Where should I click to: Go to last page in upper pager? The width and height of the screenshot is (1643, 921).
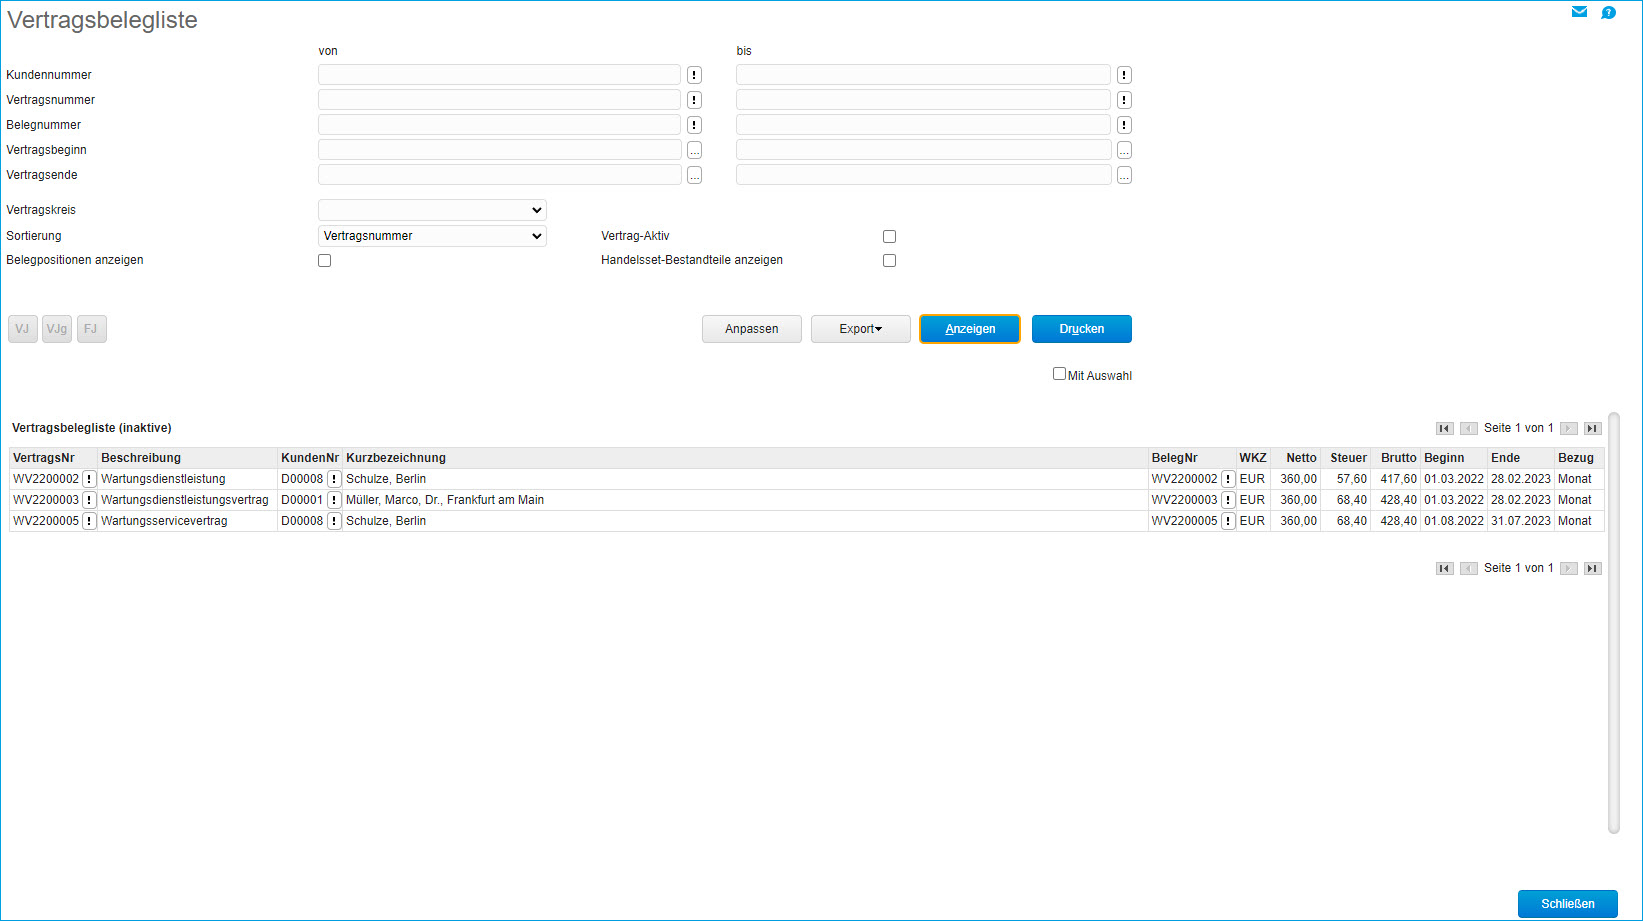(1592, 428)
